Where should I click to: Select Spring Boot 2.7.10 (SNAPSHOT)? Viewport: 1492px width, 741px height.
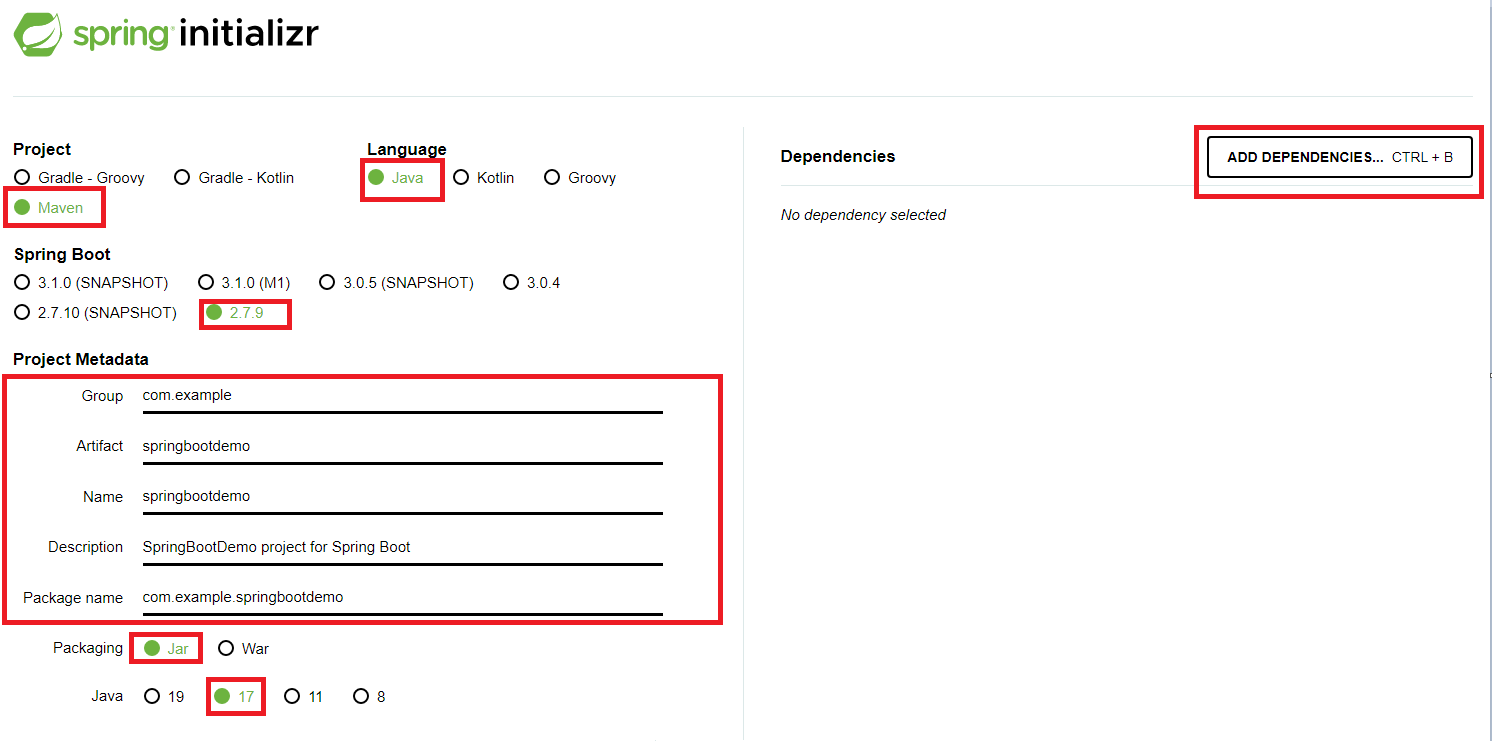click(x=95, y=313)
